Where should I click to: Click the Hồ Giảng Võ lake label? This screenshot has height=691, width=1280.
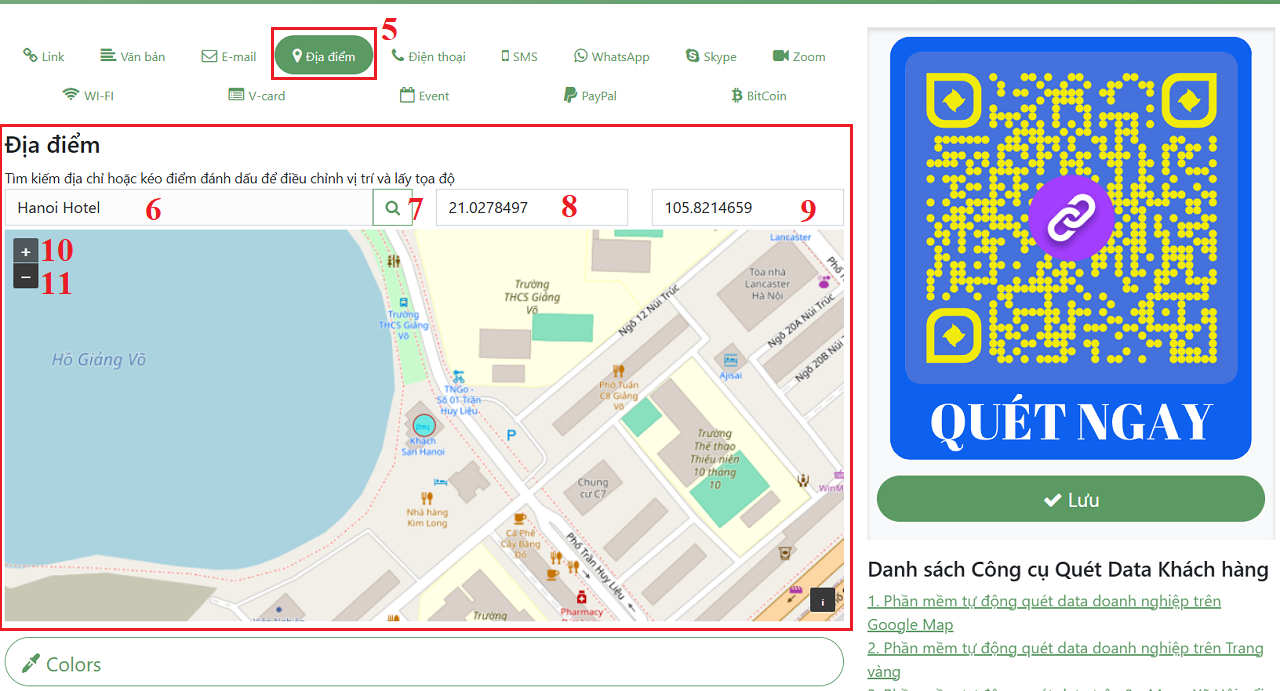pyautogui.click(x=99, y=360)
